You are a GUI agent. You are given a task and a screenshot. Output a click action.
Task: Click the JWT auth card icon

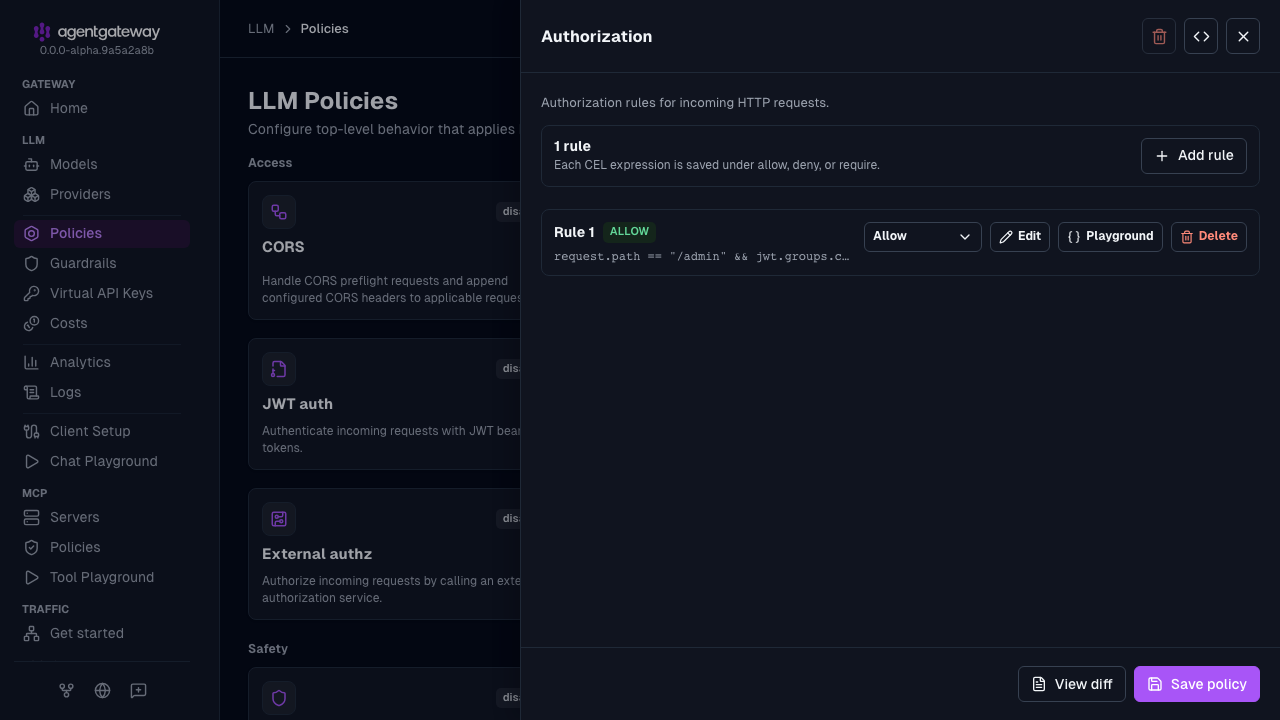tap(279, 369)
